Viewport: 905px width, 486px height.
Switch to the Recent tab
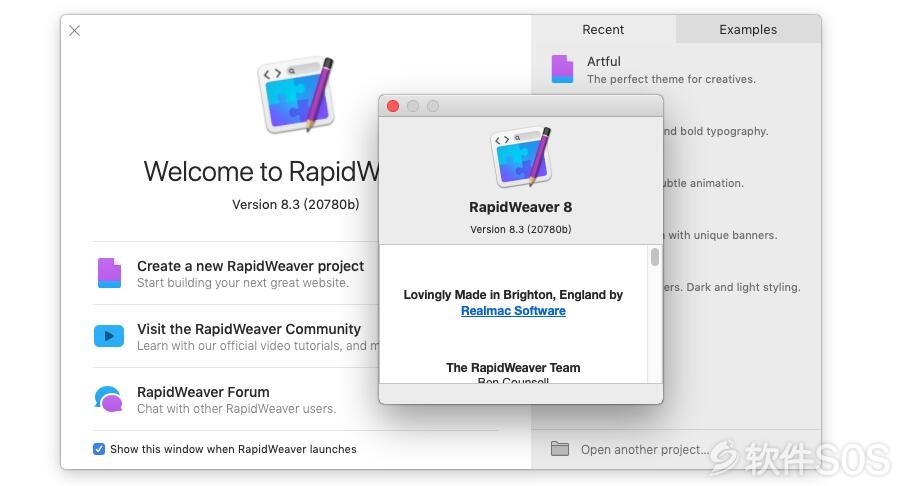603,29
